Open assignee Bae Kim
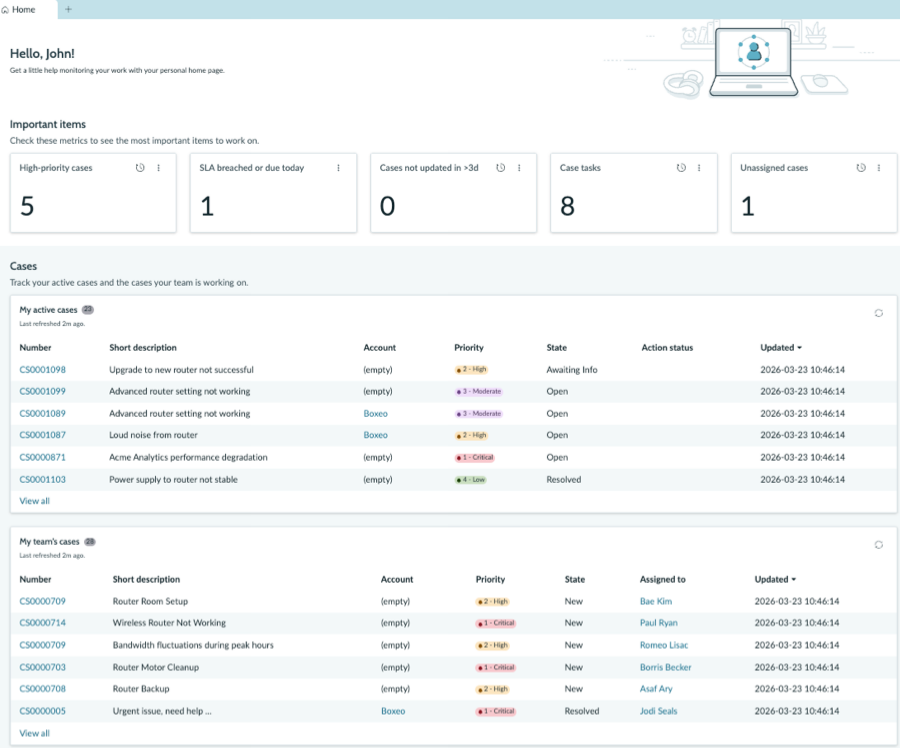 click(x=655, y=601)
